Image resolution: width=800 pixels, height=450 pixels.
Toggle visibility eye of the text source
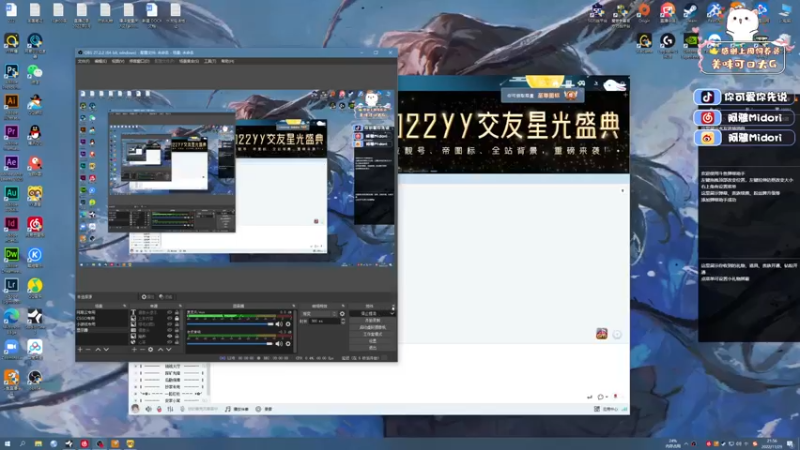(169, 312)
